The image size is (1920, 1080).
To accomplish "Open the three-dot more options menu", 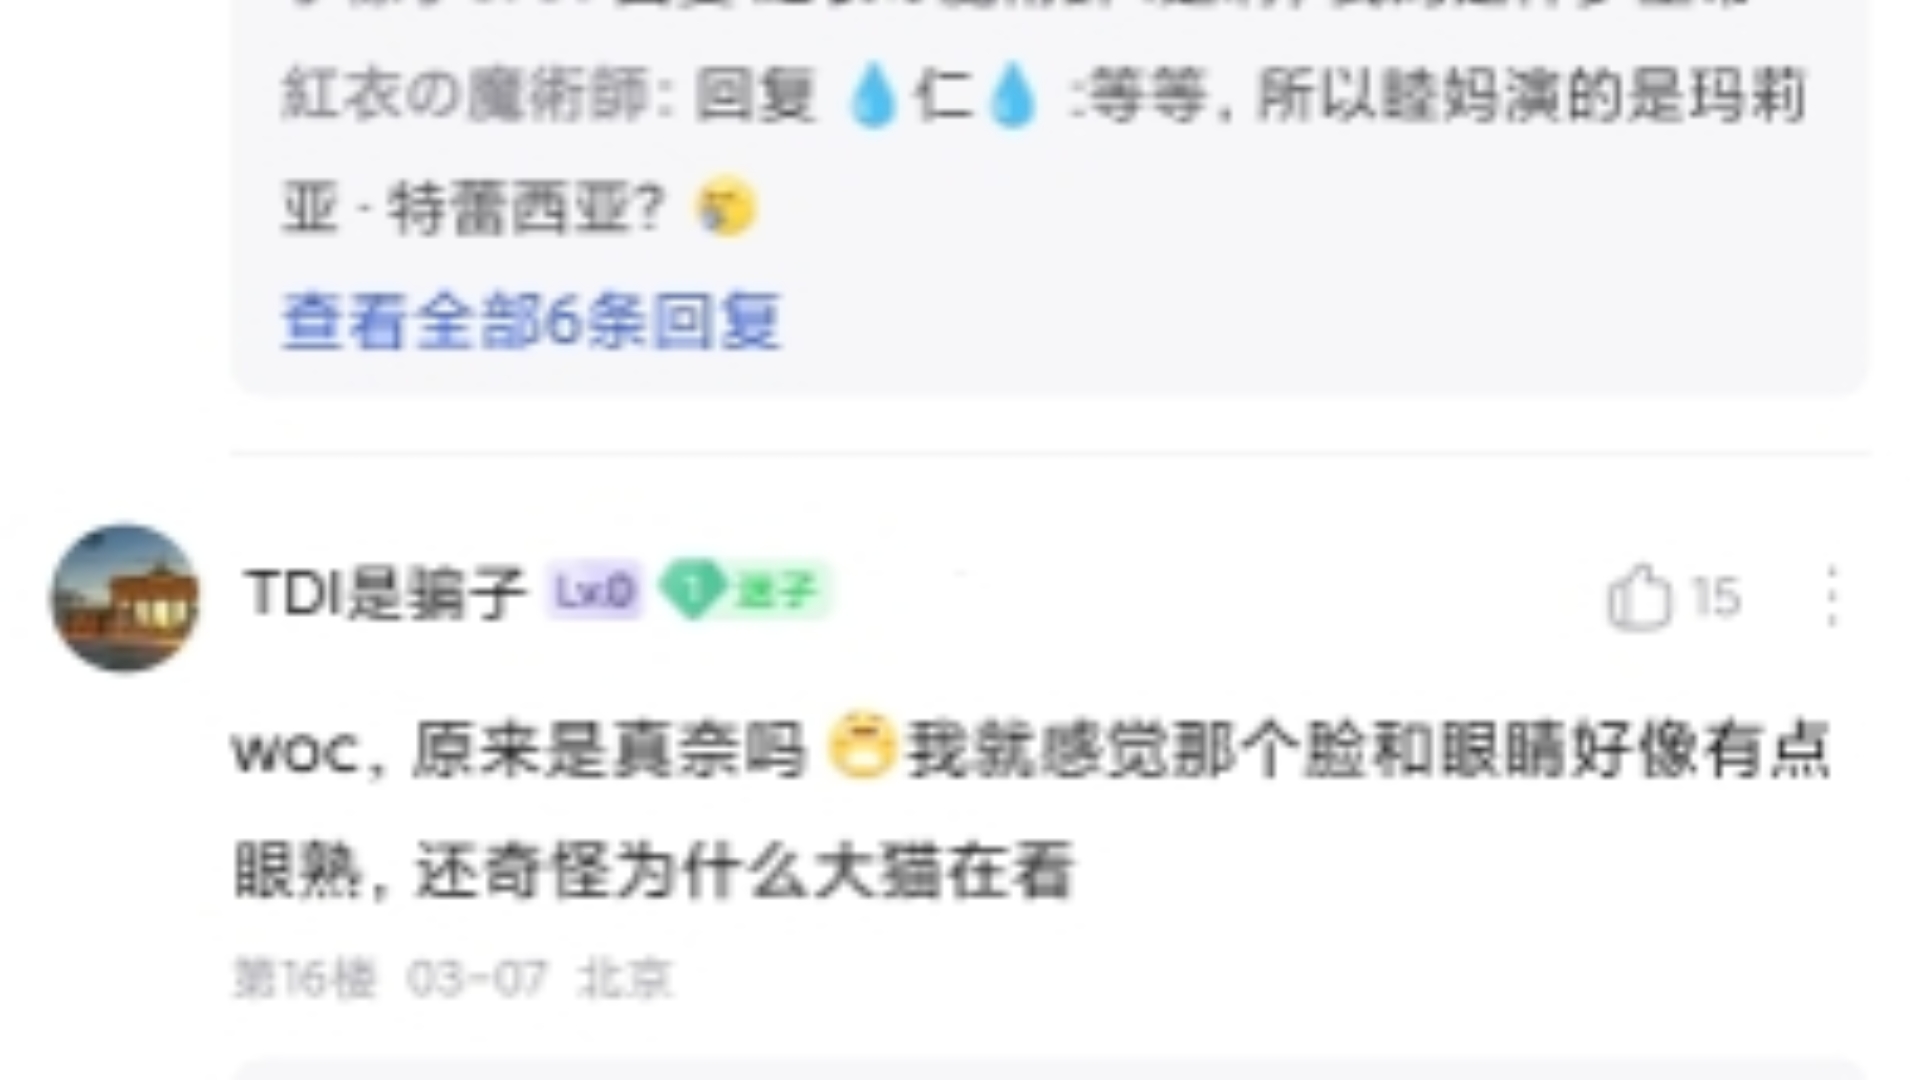I will coord(1831,597).
